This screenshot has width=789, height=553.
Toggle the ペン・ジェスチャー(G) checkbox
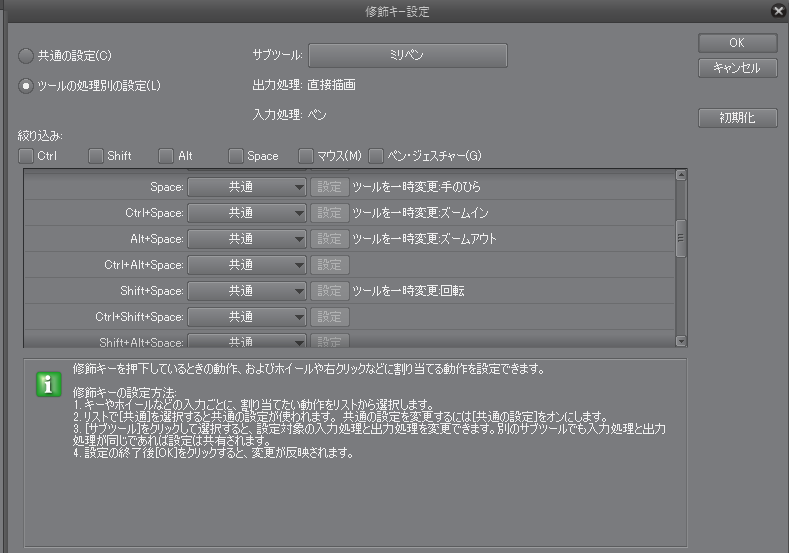(x=376, y=155)
